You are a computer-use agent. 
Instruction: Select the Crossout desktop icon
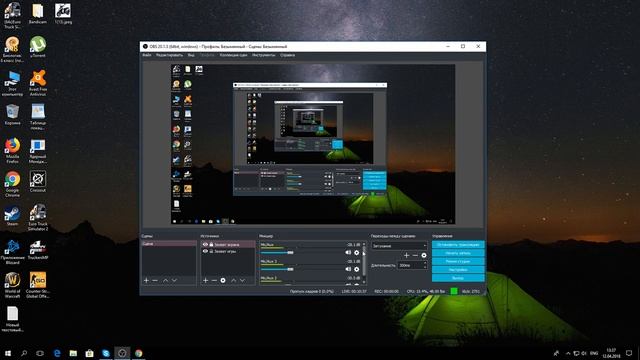point(38,182)
